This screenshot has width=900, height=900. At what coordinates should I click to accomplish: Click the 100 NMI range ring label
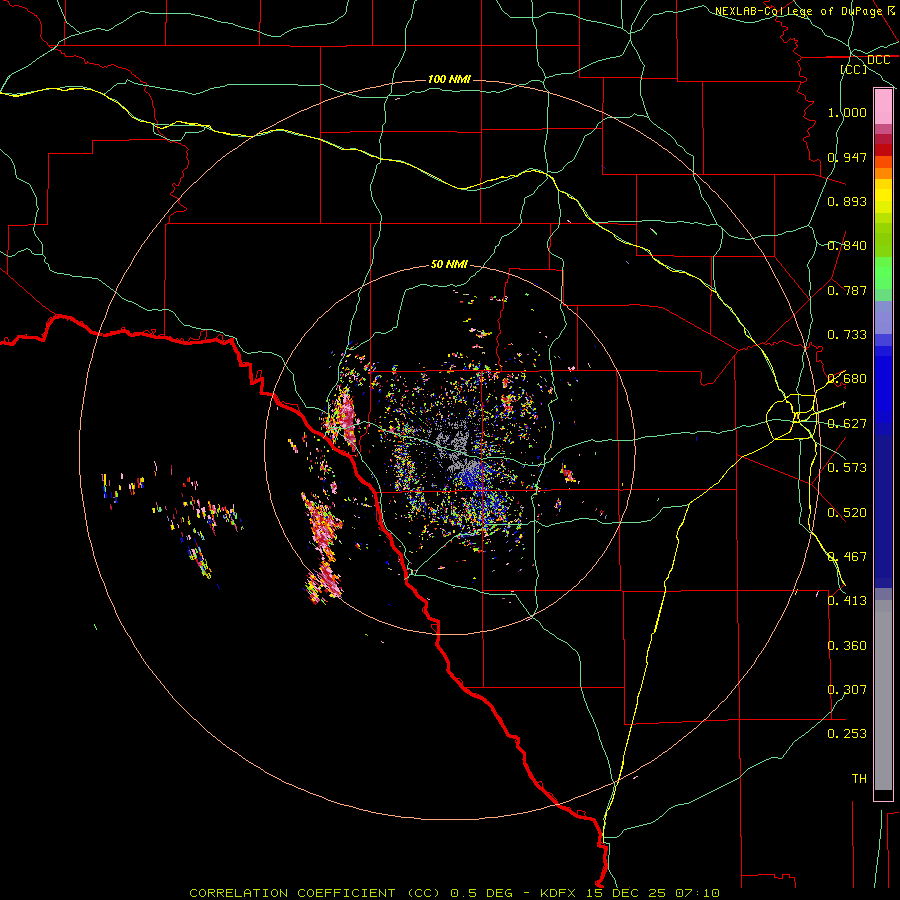[x=449, y=79]
